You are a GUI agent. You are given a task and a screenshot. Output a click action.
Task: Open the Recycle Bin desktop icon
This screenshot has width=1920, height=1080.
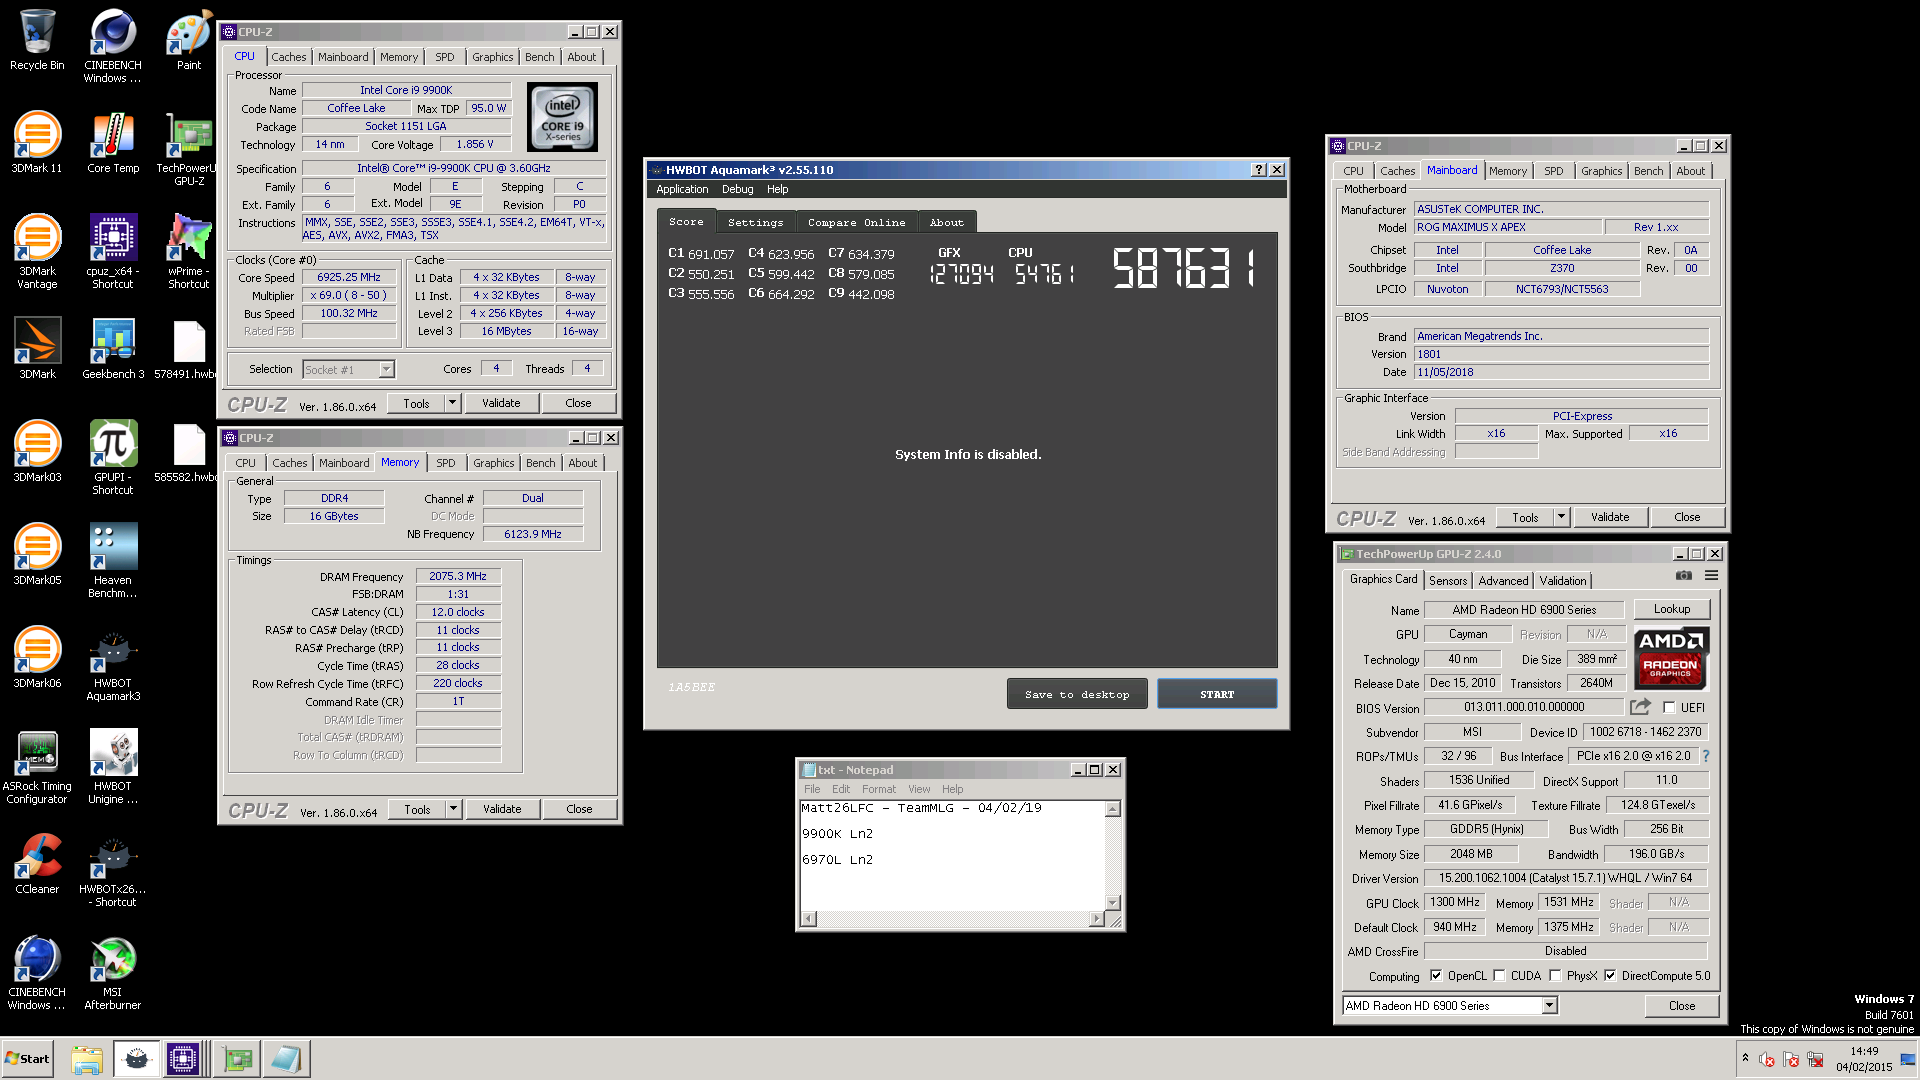coord(37,40)
